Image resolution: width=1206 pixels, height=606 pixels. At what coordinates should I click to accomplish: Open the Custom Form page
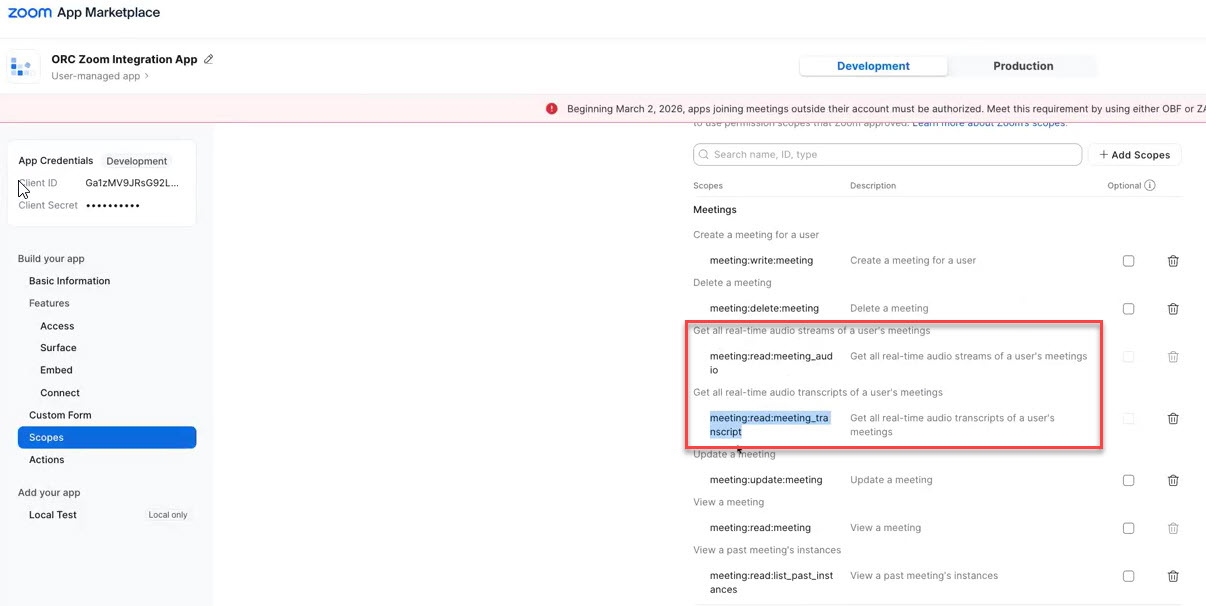(x=60, y=415)
